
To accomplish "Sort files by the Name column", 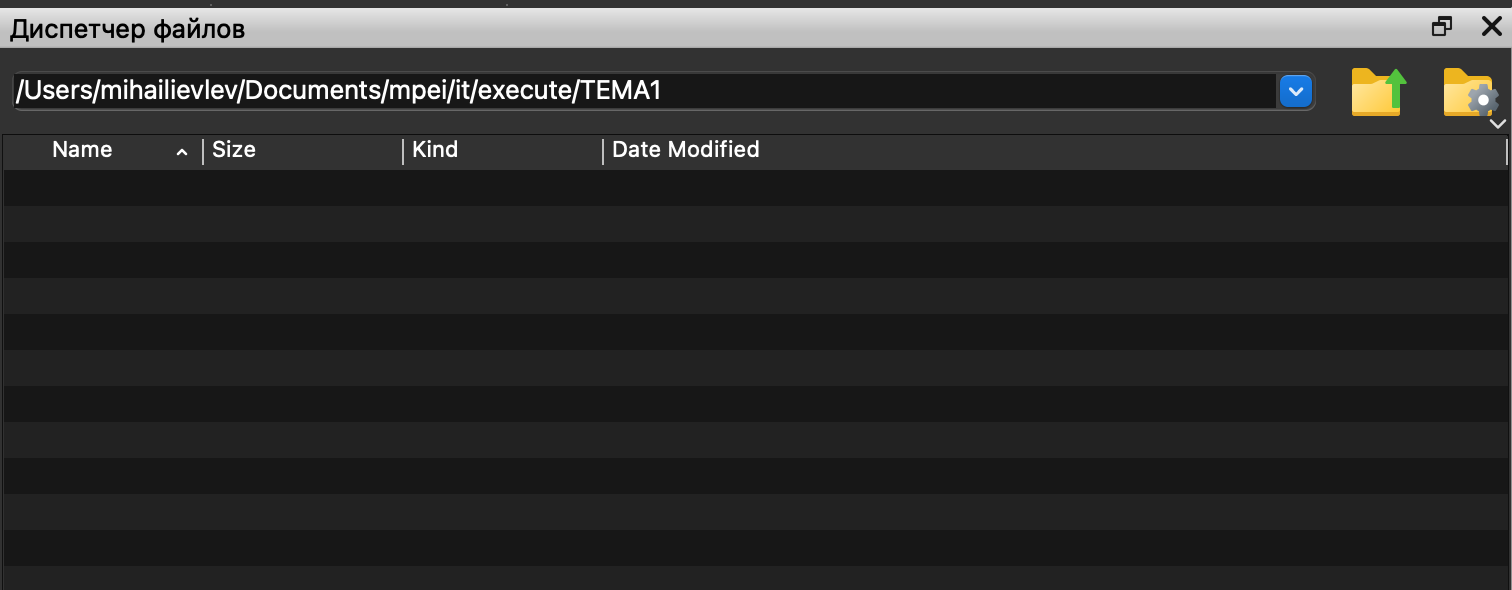I will pyautogui.click(x=82, y=150).
